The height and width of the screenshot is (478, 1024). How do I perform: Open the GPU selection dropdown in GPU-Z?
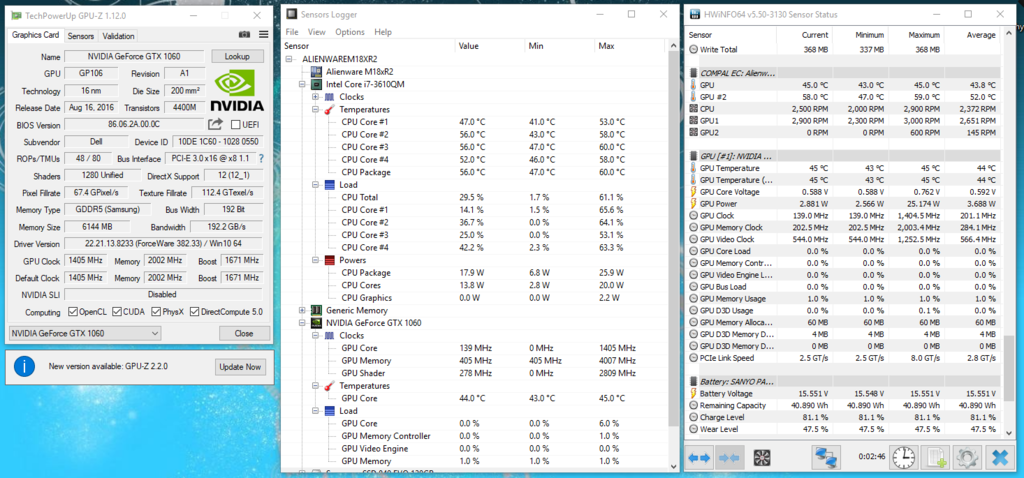pyautogui.click(x=85, y=333)
